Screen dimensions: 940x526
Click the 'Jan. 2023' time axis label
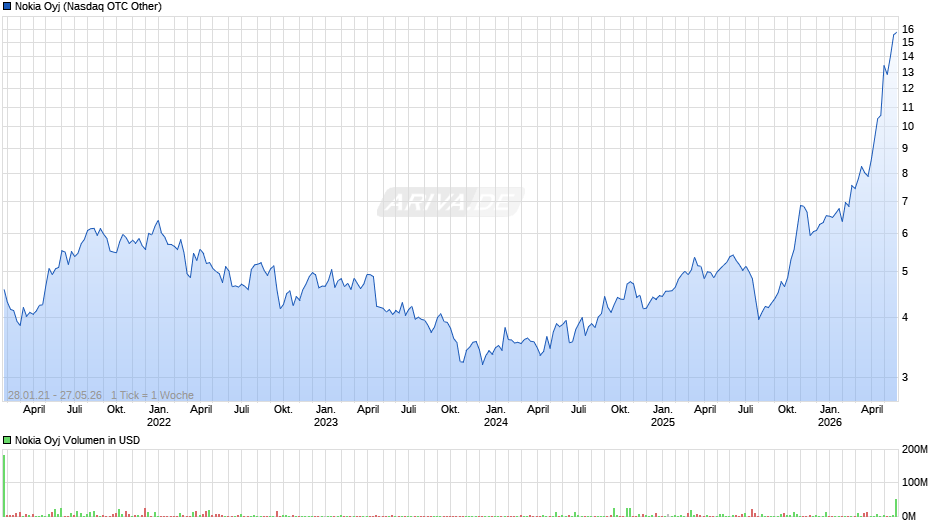(x=326, y=416)
